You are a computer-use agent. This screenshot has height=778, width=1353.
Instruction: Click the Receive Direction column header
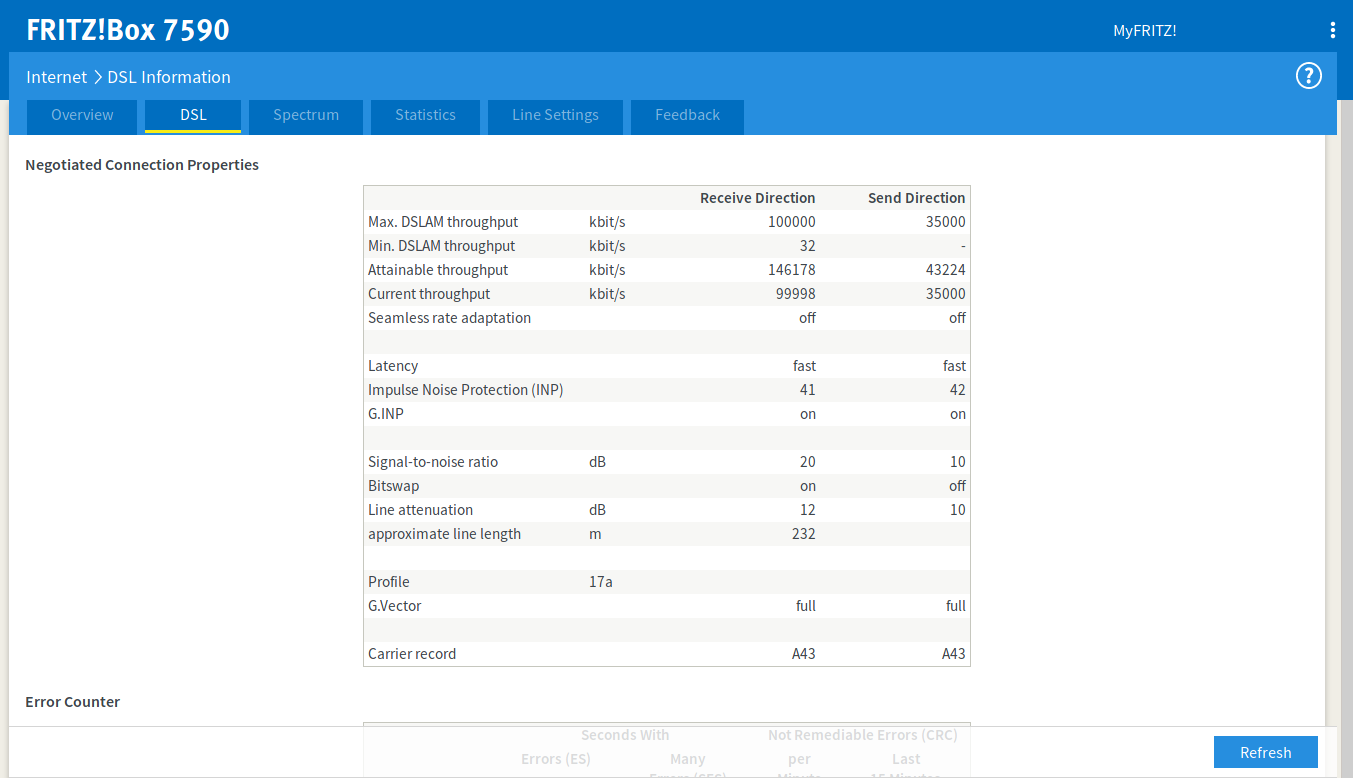pos(757,198)
